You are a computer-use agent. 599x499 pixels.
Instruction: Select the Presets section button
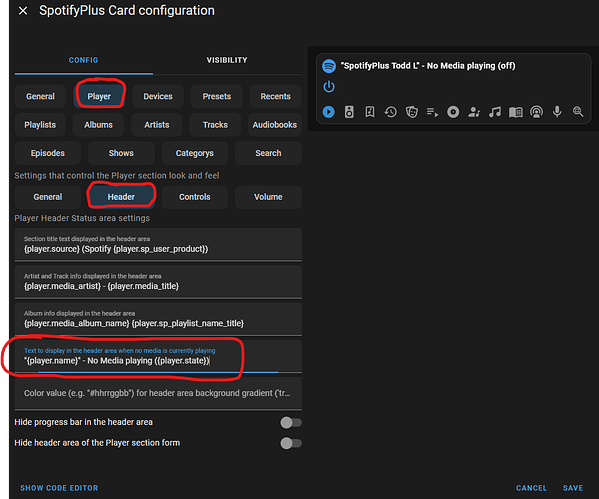pyautogui.click(x=217, y=96)
